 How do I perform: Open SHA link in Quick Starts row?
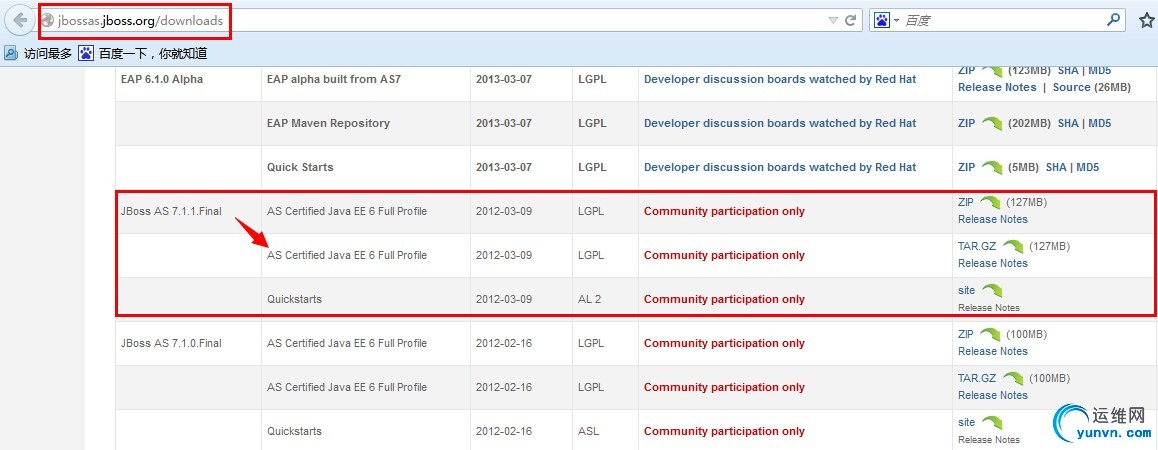coord(1056,167)
